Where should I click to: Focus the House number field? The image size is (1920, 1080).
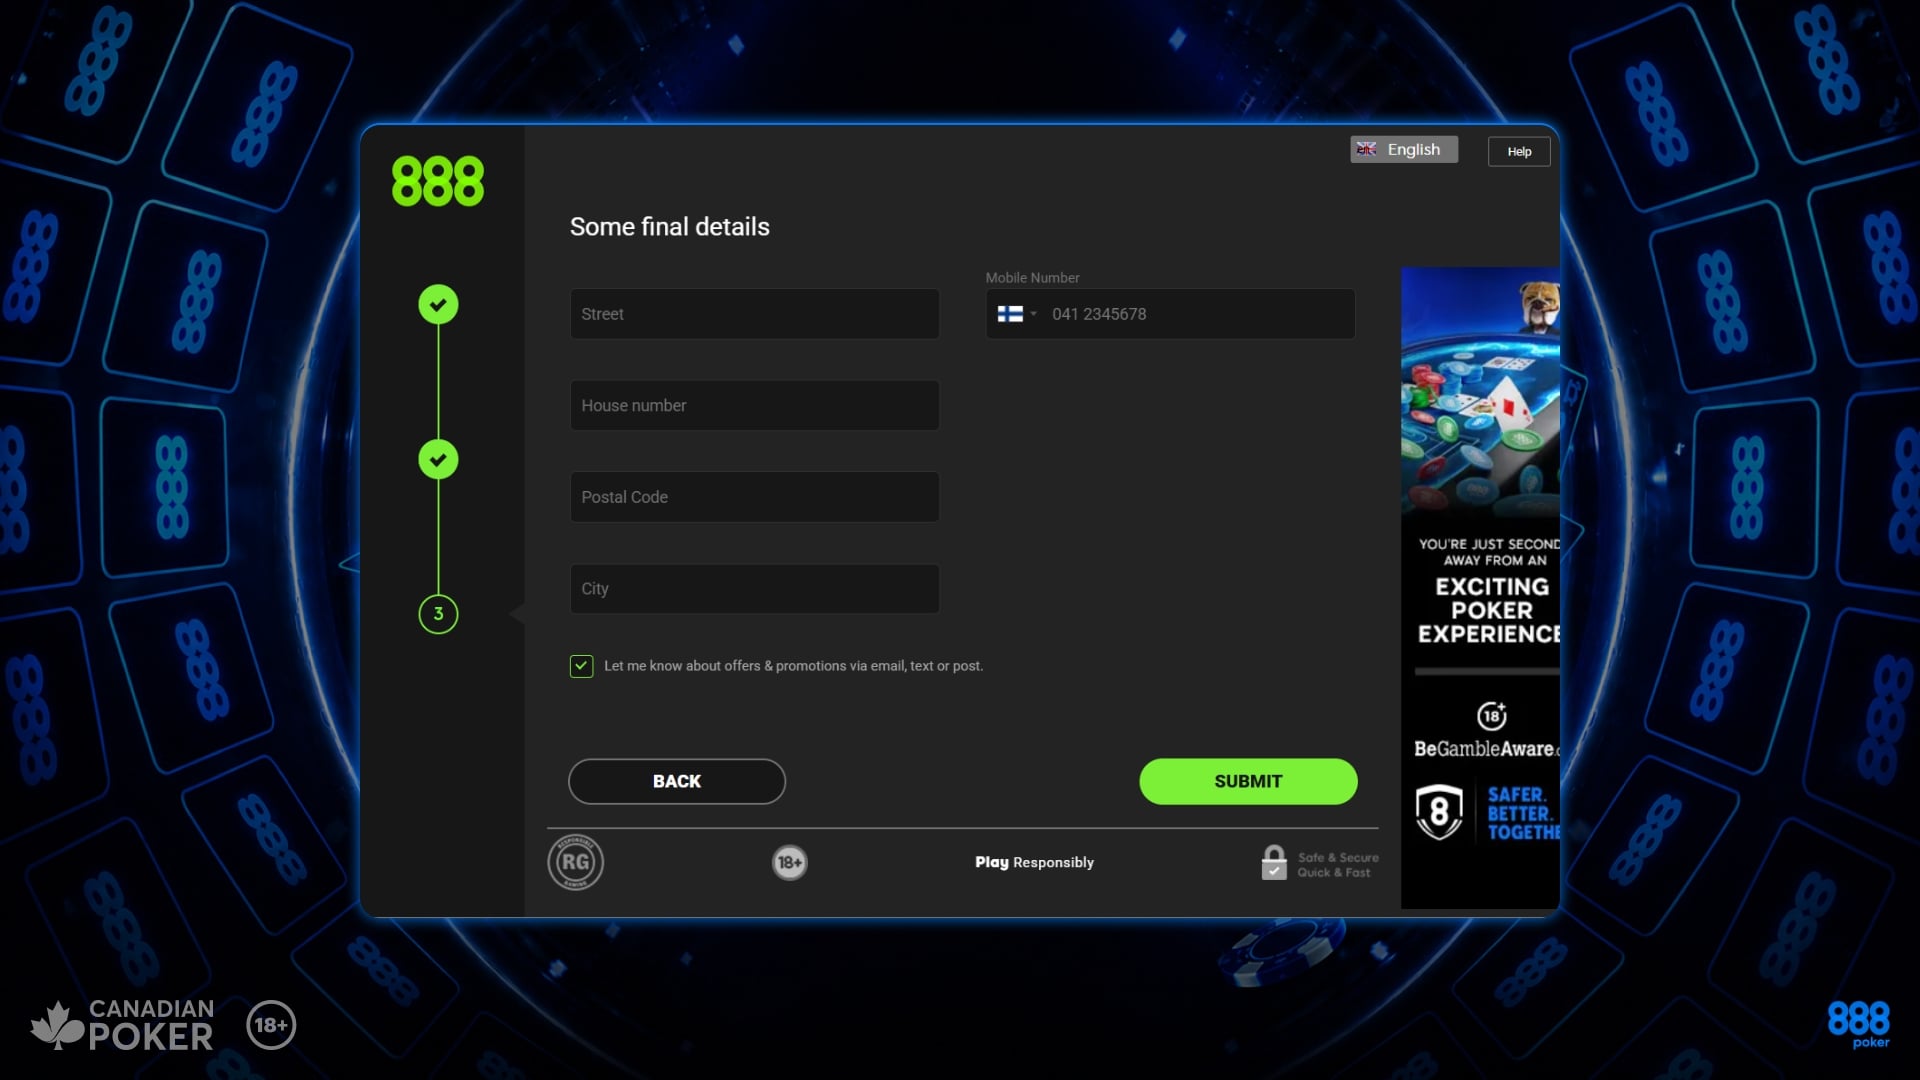(754, 406)
